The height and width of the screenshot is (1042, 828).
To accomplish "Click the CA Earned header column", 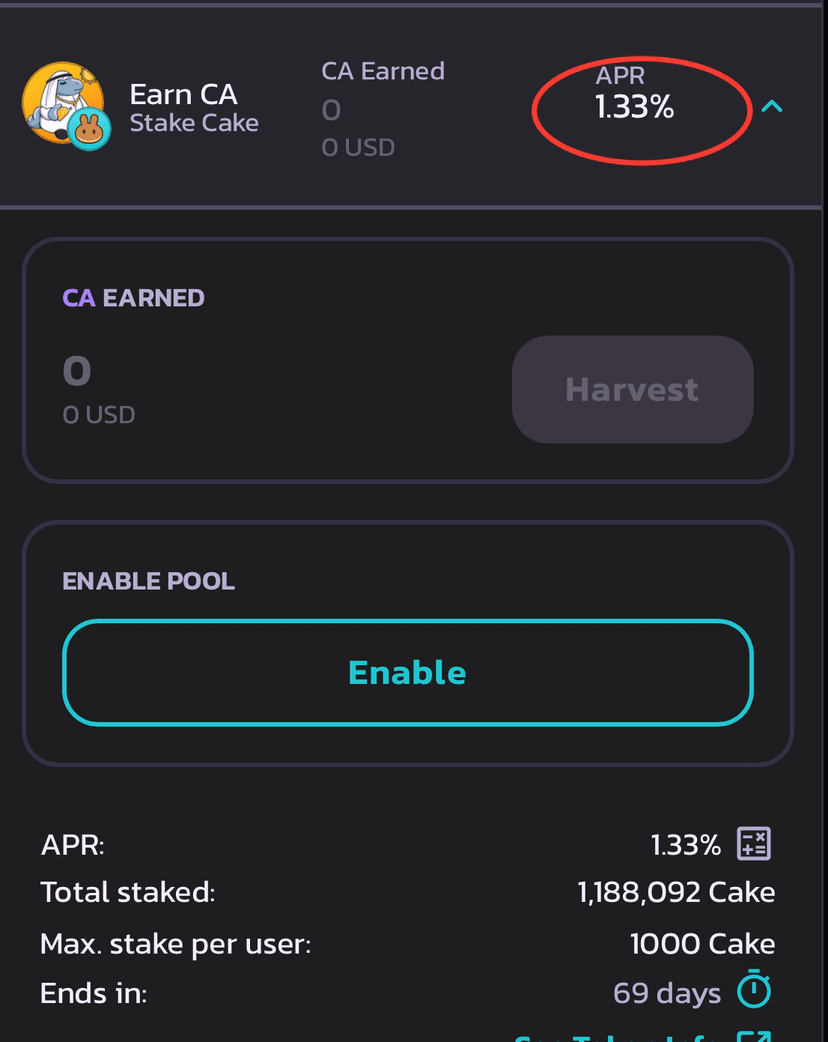I will (383, 71).
